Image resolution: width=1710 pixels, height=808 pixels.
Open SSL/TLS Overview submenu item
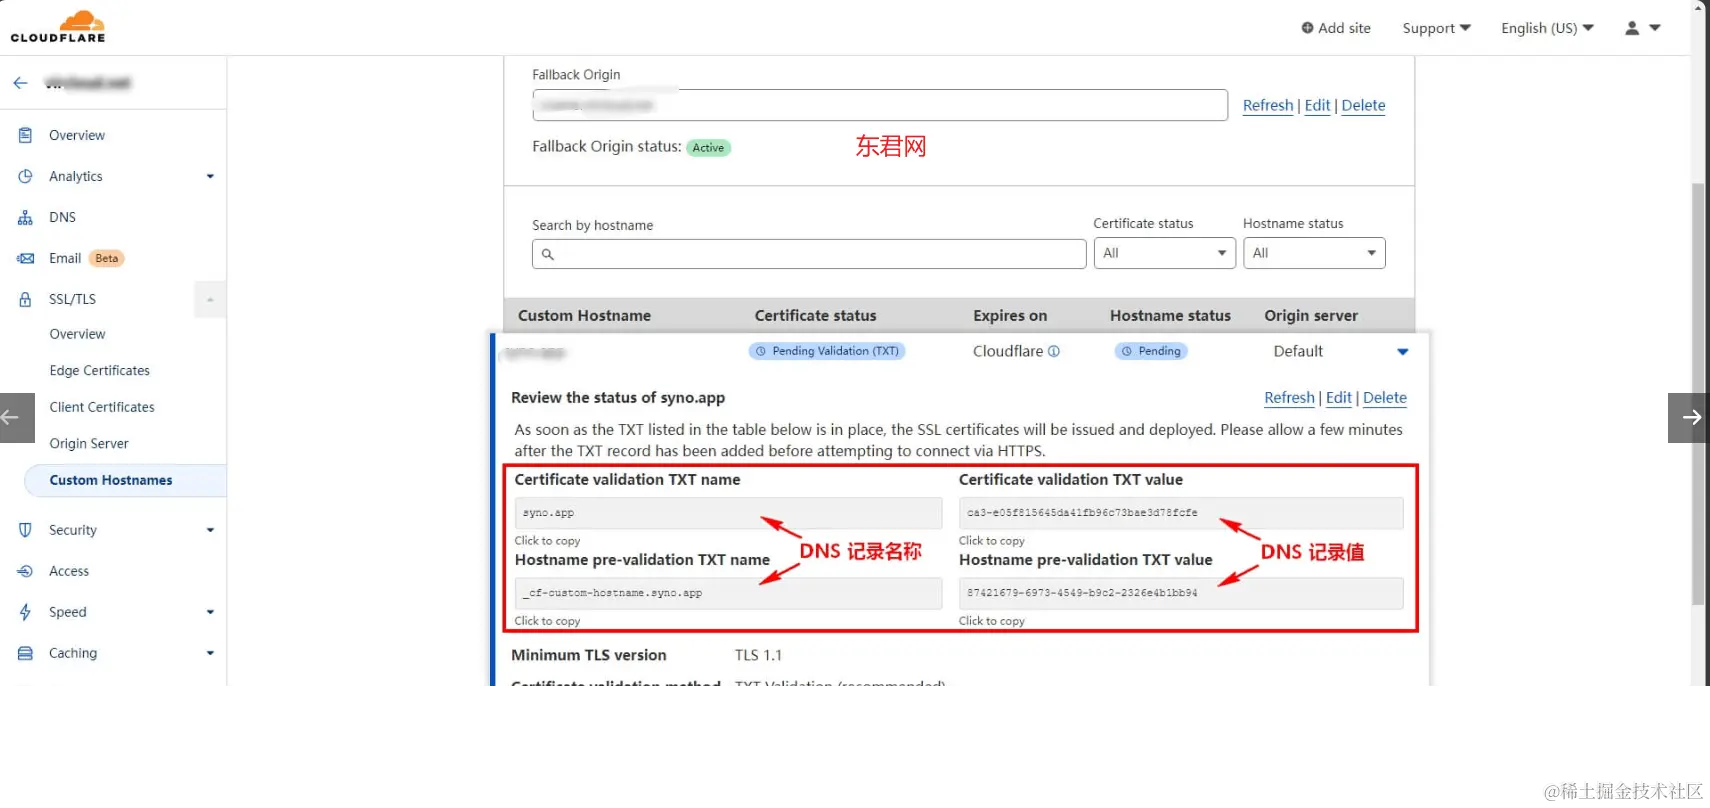pos(77,334)
